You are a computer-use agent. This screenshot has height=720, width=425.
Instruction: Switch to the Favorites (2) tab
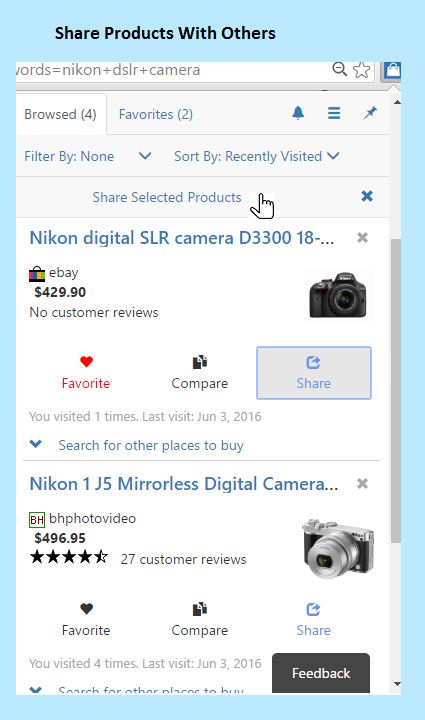tap(156, 114)
